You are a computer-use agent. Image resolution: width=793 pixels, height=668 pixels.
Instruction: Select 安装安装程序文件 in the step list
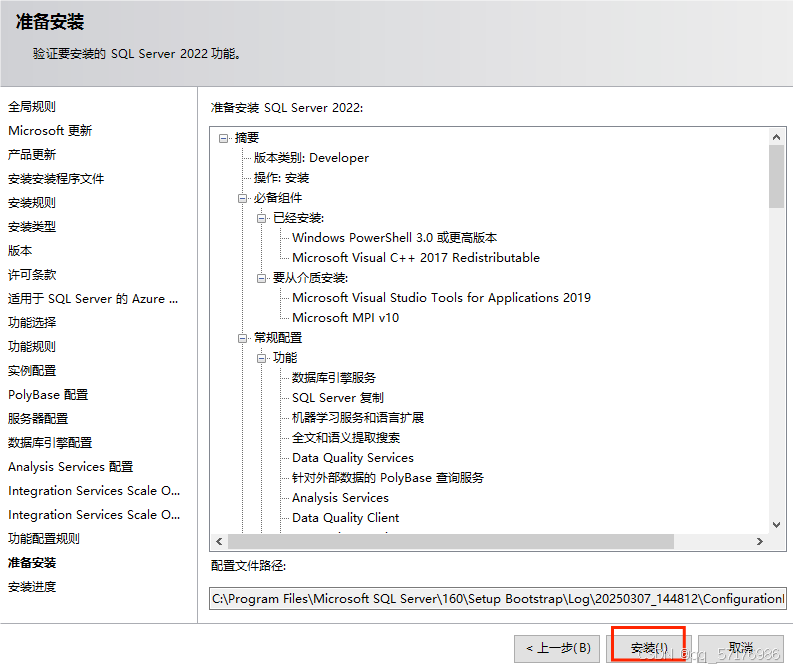pos(56,179)
